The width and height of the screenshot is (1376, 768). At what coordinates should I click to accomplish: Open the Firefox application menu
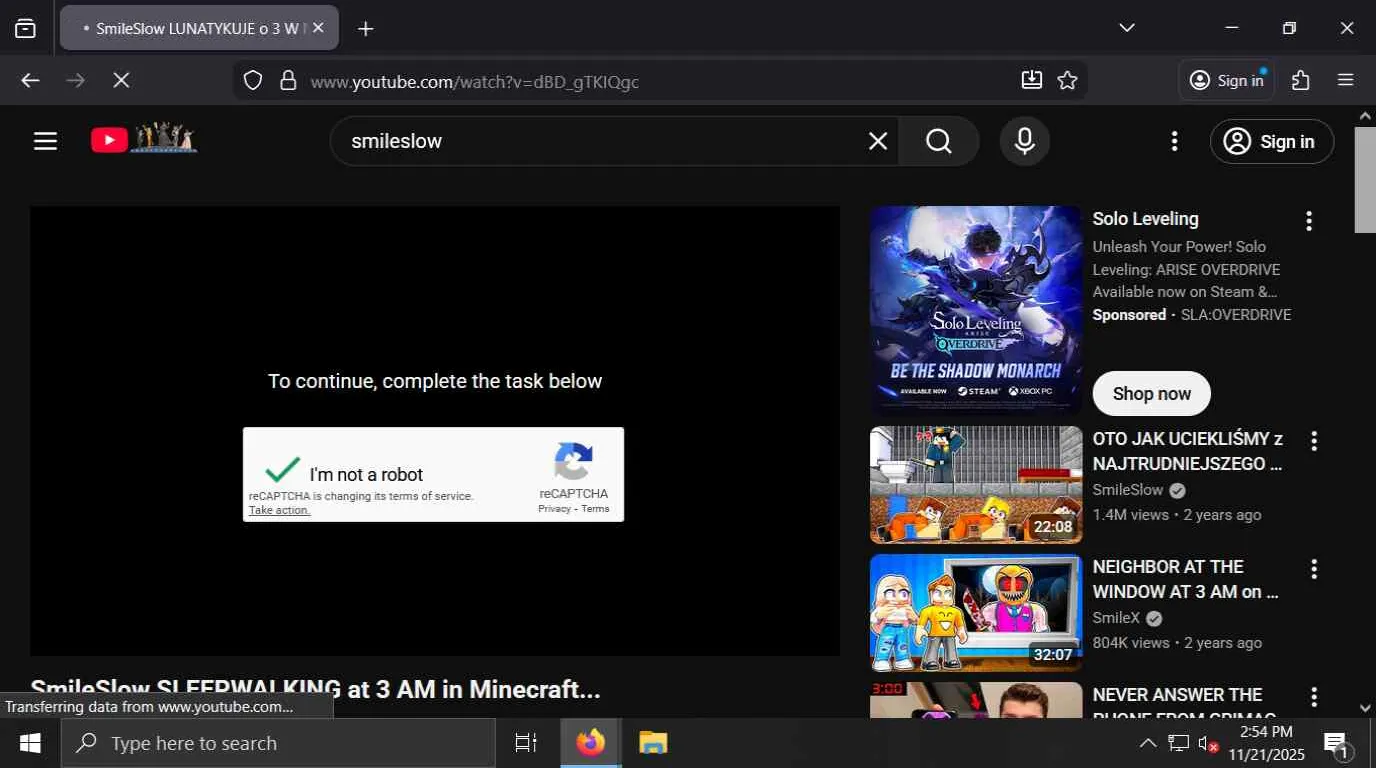coord(1346,81)
